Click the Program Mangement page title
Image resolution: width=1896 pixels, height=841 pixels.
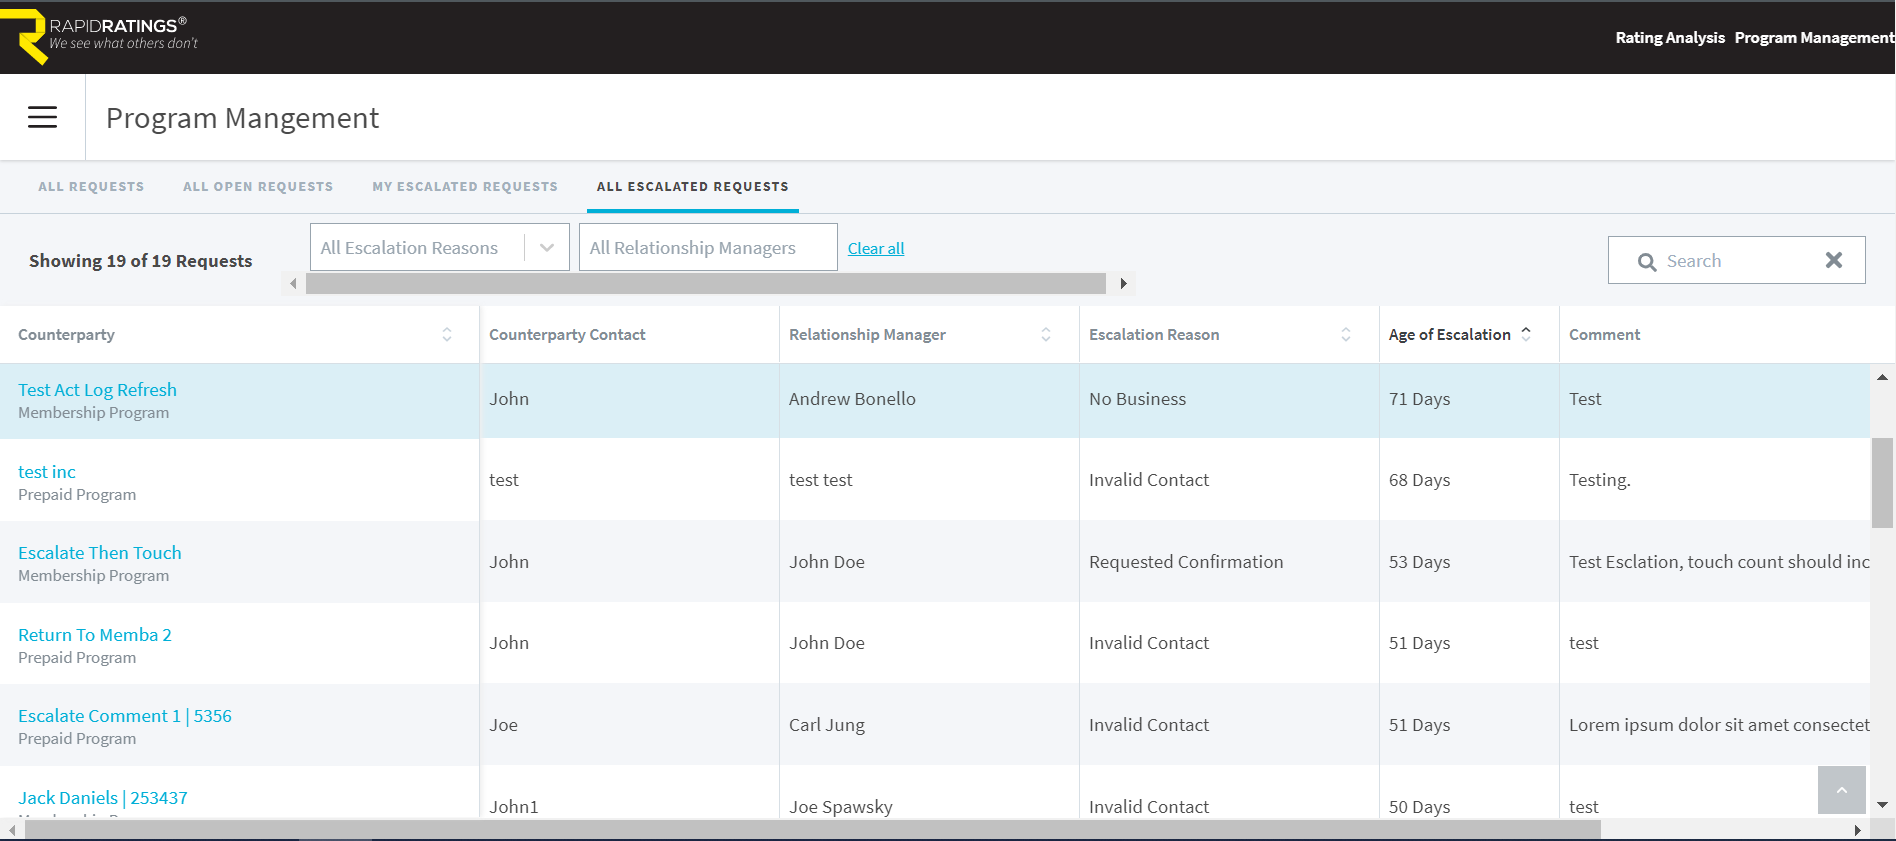242,118
